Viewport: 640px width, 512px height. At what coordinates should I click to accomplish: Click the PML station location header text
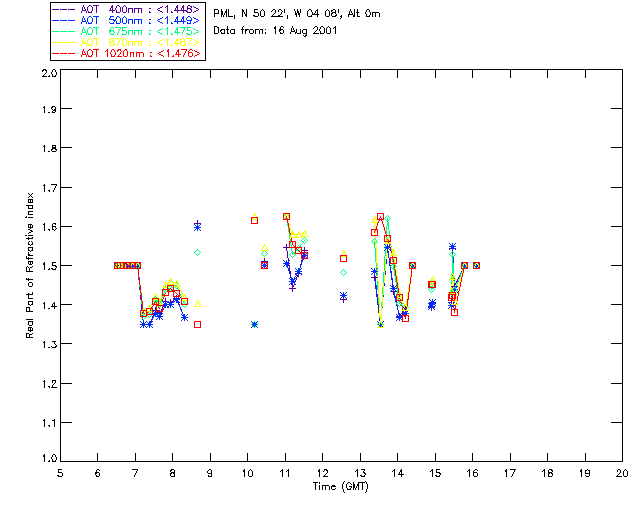point(297,14)
